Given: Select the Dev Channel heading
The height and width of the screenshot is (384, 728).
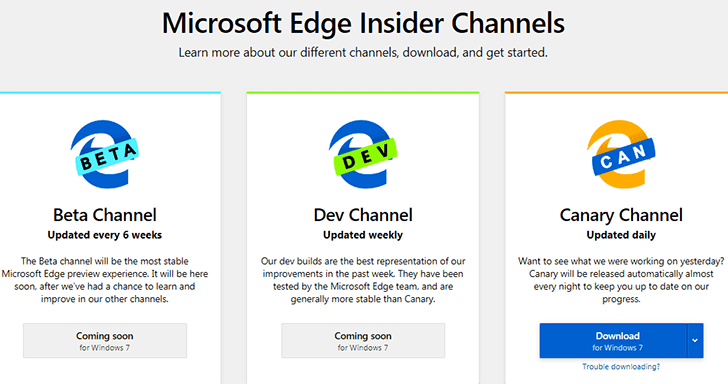Looking at the screenshot, I should pyautogui.click(x=363, y=215).
